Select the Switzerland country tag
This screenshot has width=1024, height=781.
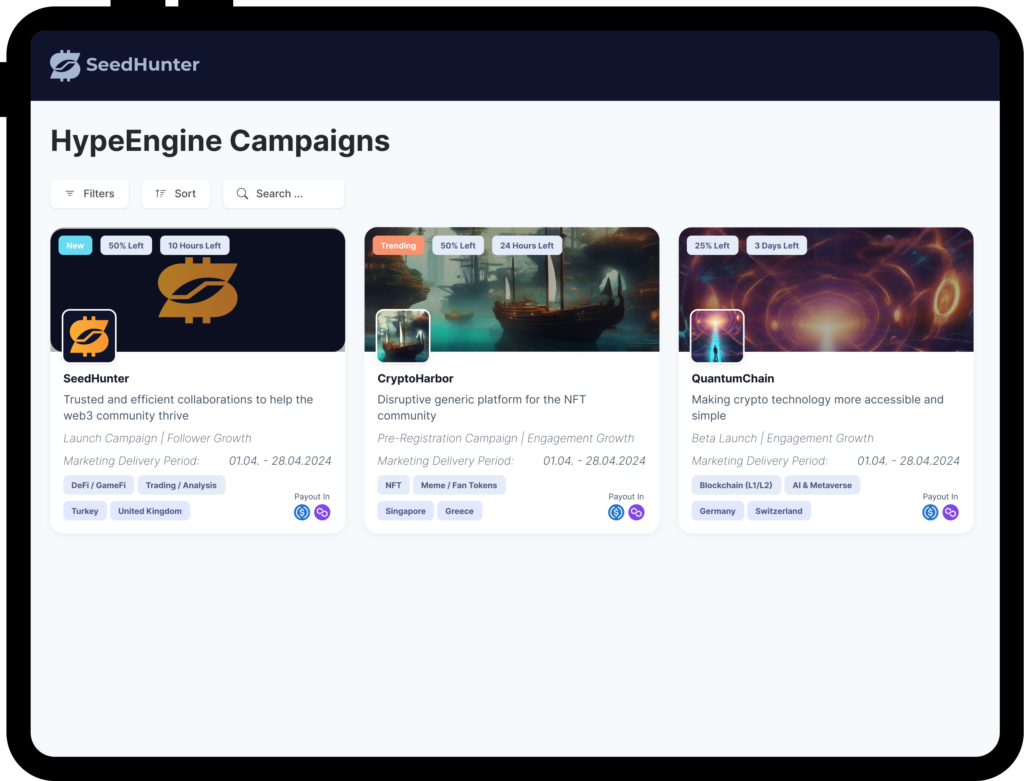coord(779,511)
